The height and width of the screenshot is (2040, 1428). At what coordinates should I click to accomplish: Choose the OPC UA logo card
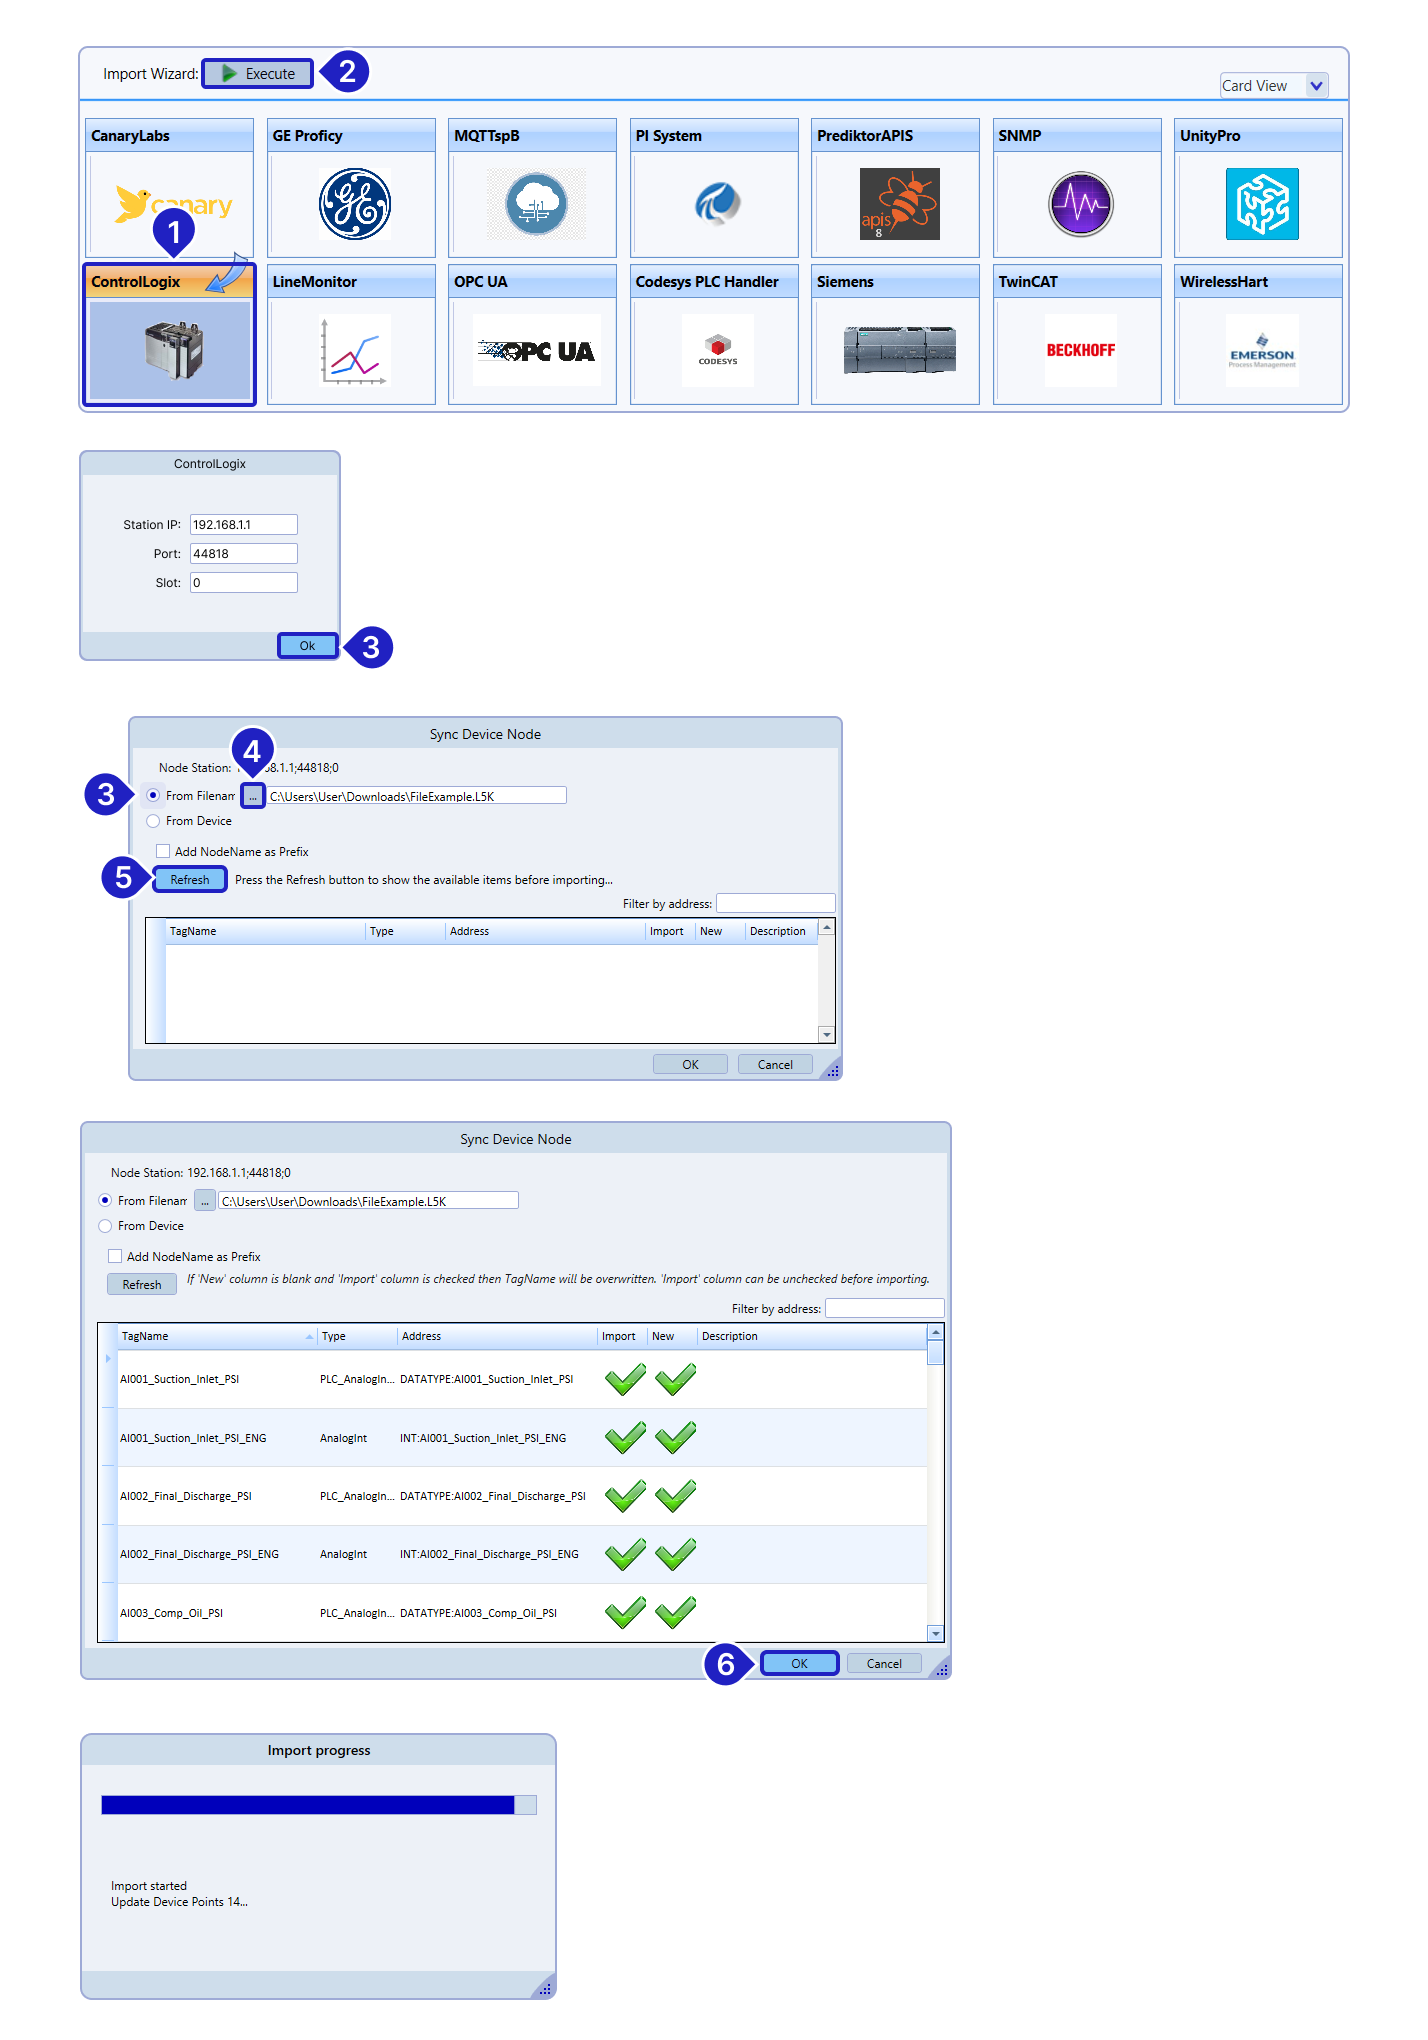pos(536,350)
